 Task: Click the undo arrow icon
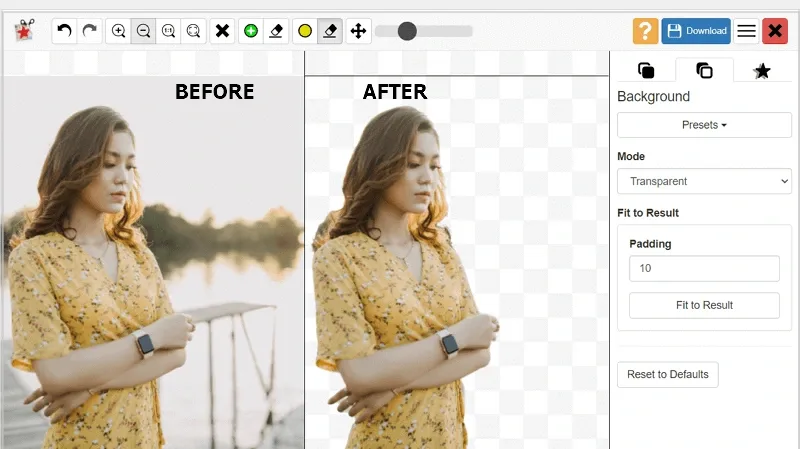pos(64,31)
